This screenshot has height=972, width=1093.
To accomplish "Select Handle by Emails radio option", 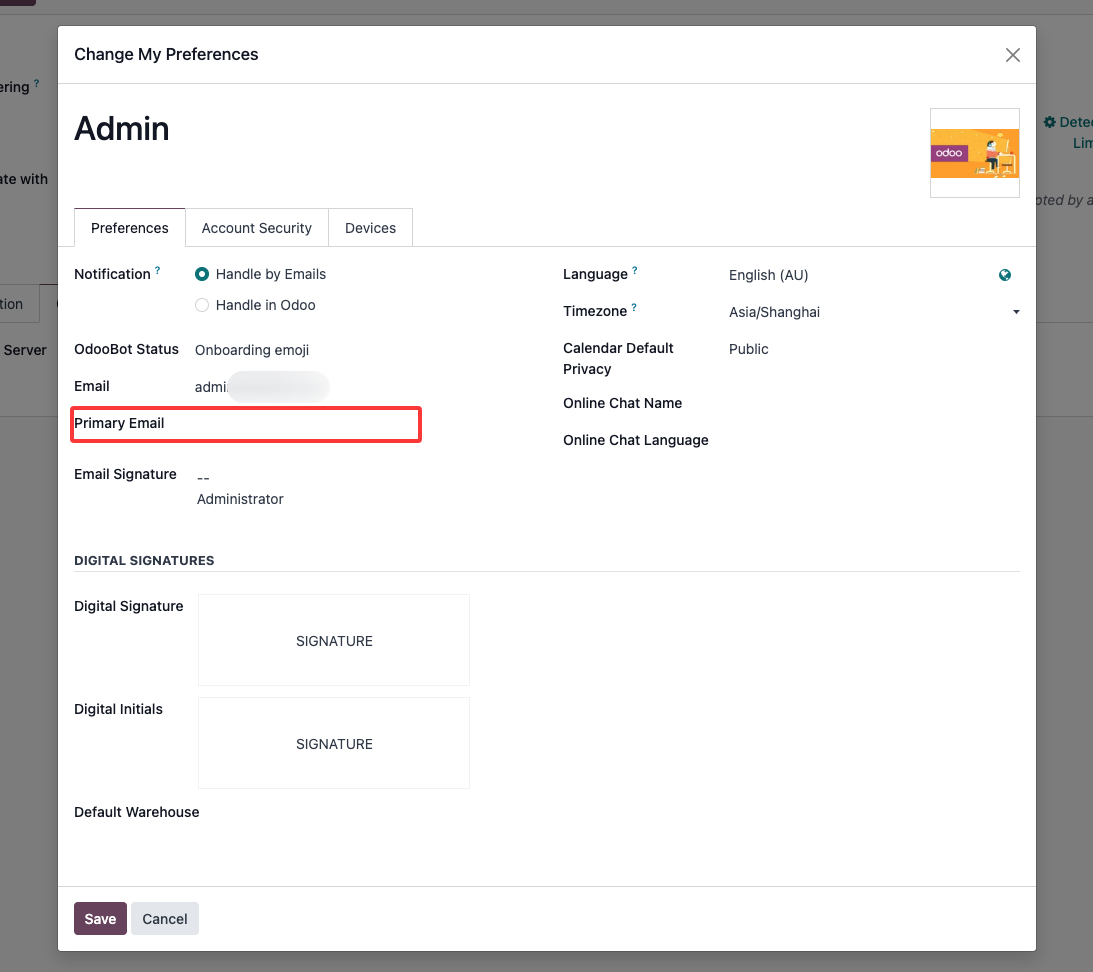I will pos(202,274).
